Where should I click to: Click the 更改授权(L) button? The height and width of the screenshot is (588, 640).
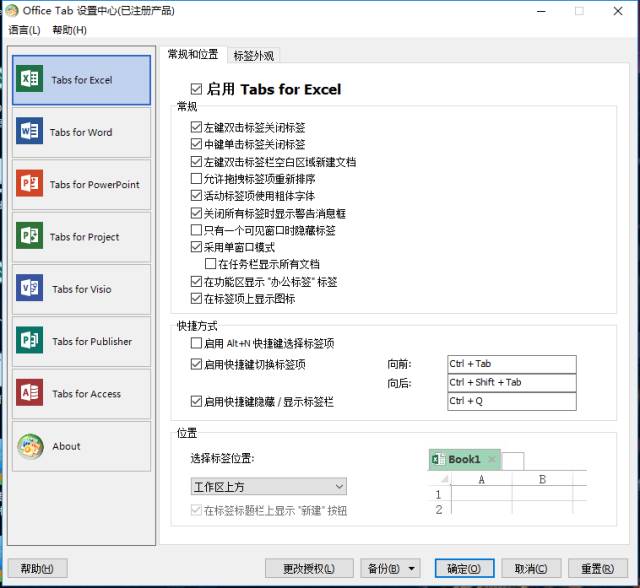pyautogui.click(x=309, y=568)
